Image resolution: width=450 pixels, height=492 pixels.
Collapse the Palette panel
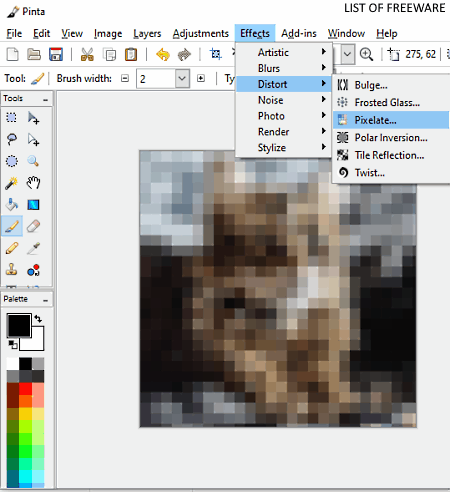click(x=45, y=300)
